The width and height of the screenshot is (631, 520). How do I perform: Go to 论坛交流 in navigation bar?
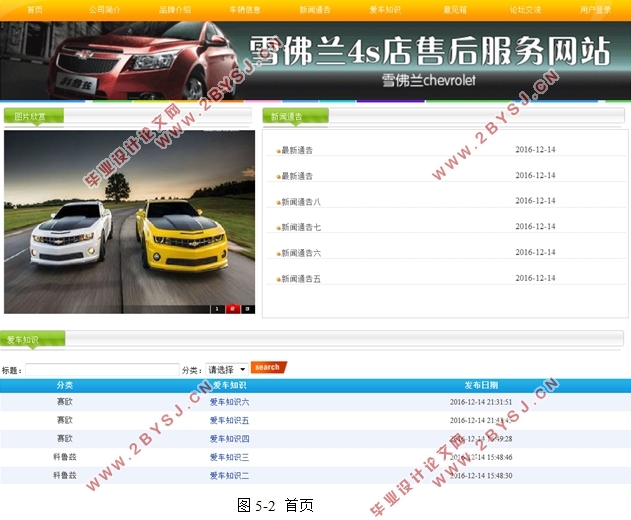525,10
